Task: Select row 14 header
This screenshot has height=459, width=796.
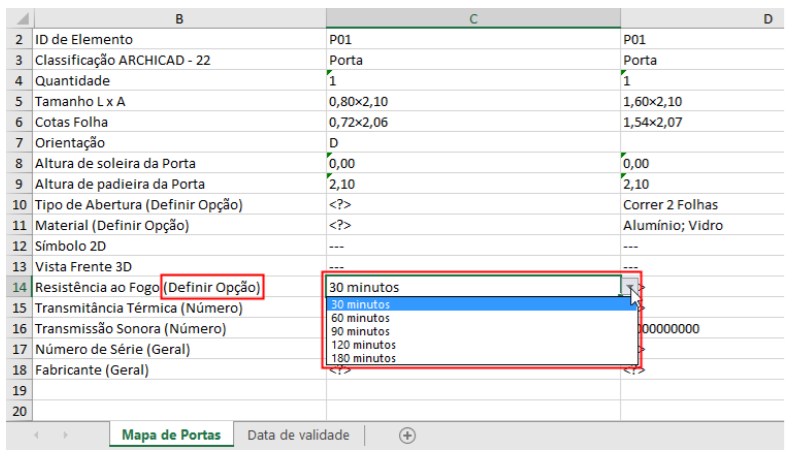Action: (x=18, y=288)
